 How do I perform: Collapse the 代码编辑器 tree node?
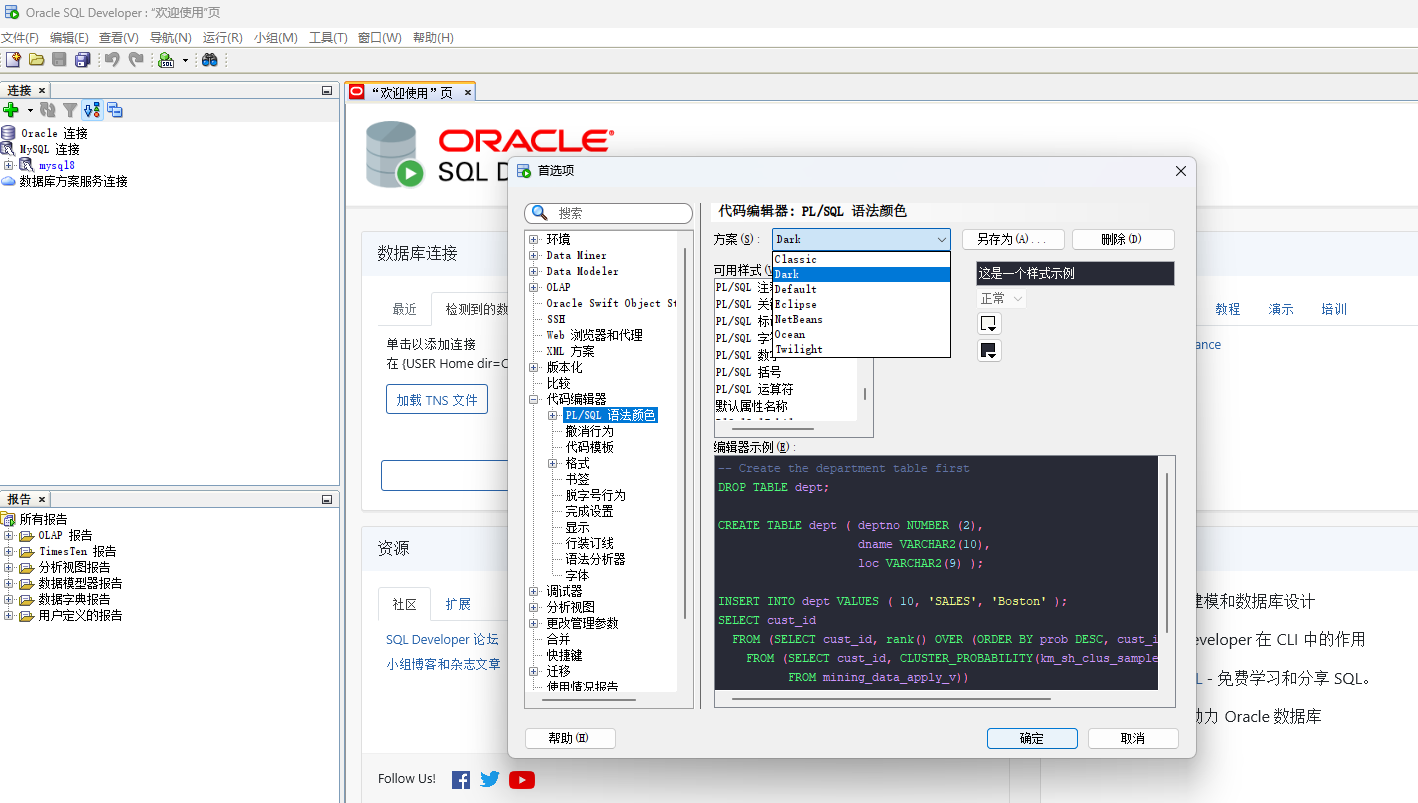[x=534, y=399]
